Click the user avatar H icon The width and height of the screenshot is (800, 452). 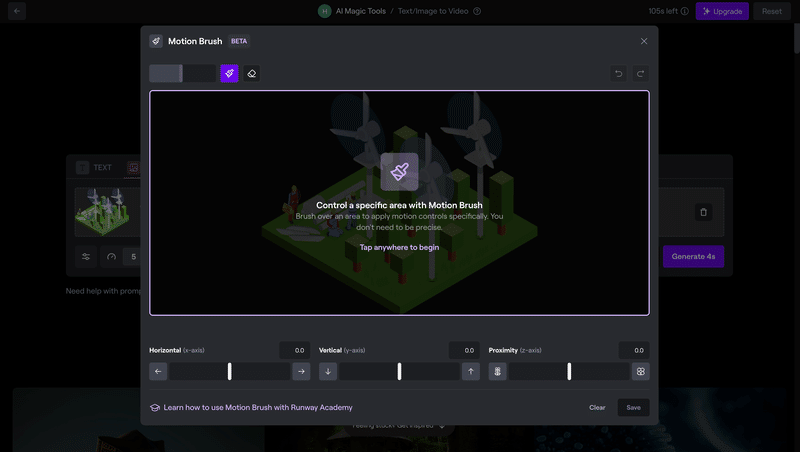coord(324,11)
